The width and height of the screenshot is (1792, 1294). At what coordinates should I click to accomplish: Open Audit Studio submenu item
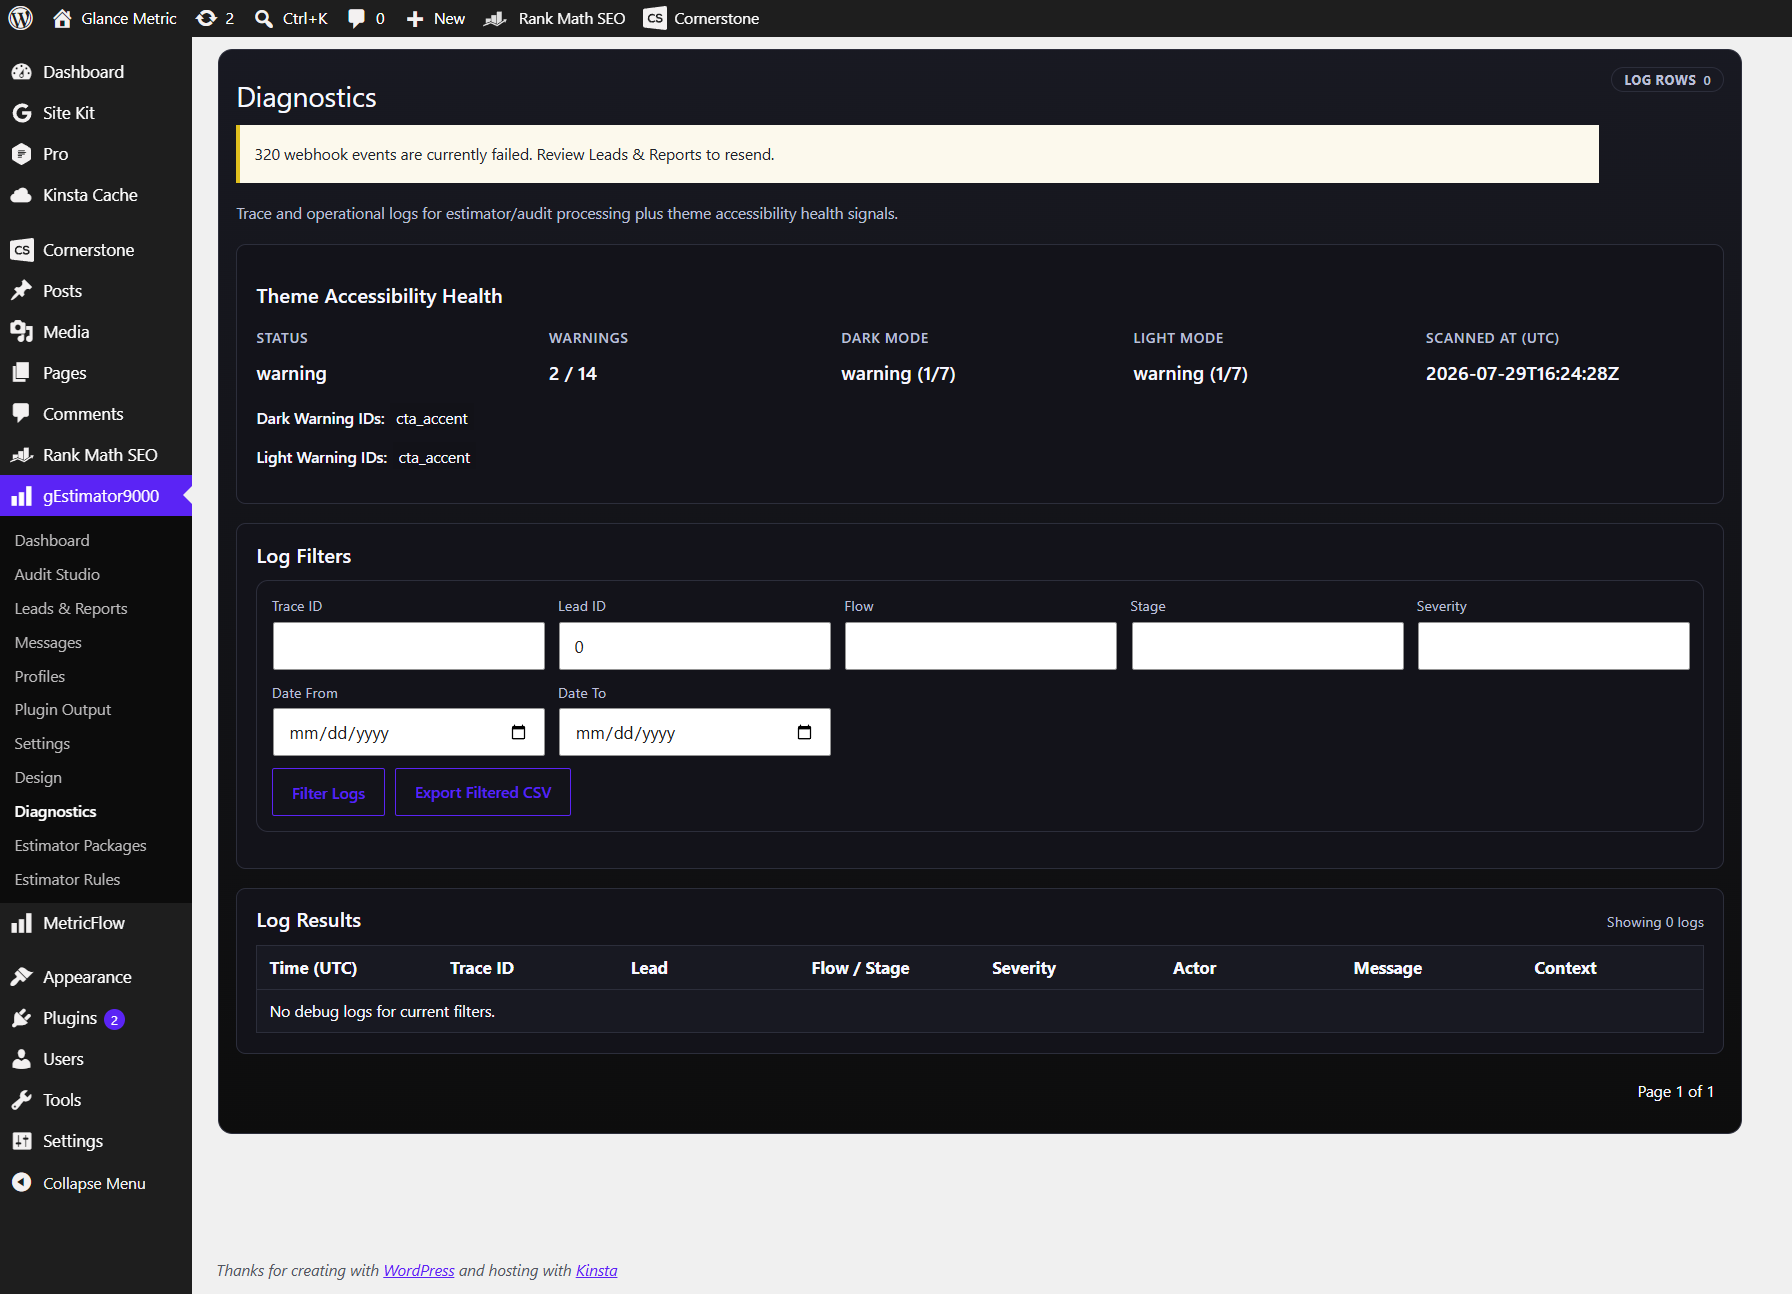point(57,574)
